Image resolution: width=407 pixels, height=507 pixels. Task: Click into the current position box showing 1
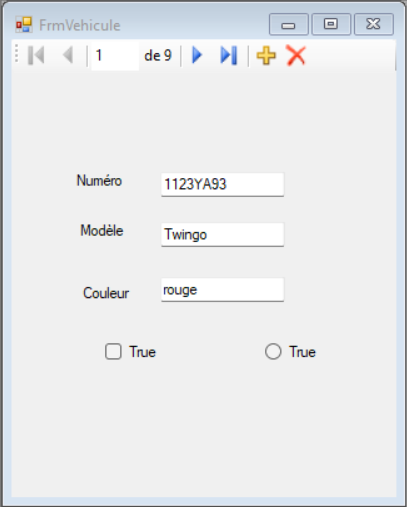115,56
